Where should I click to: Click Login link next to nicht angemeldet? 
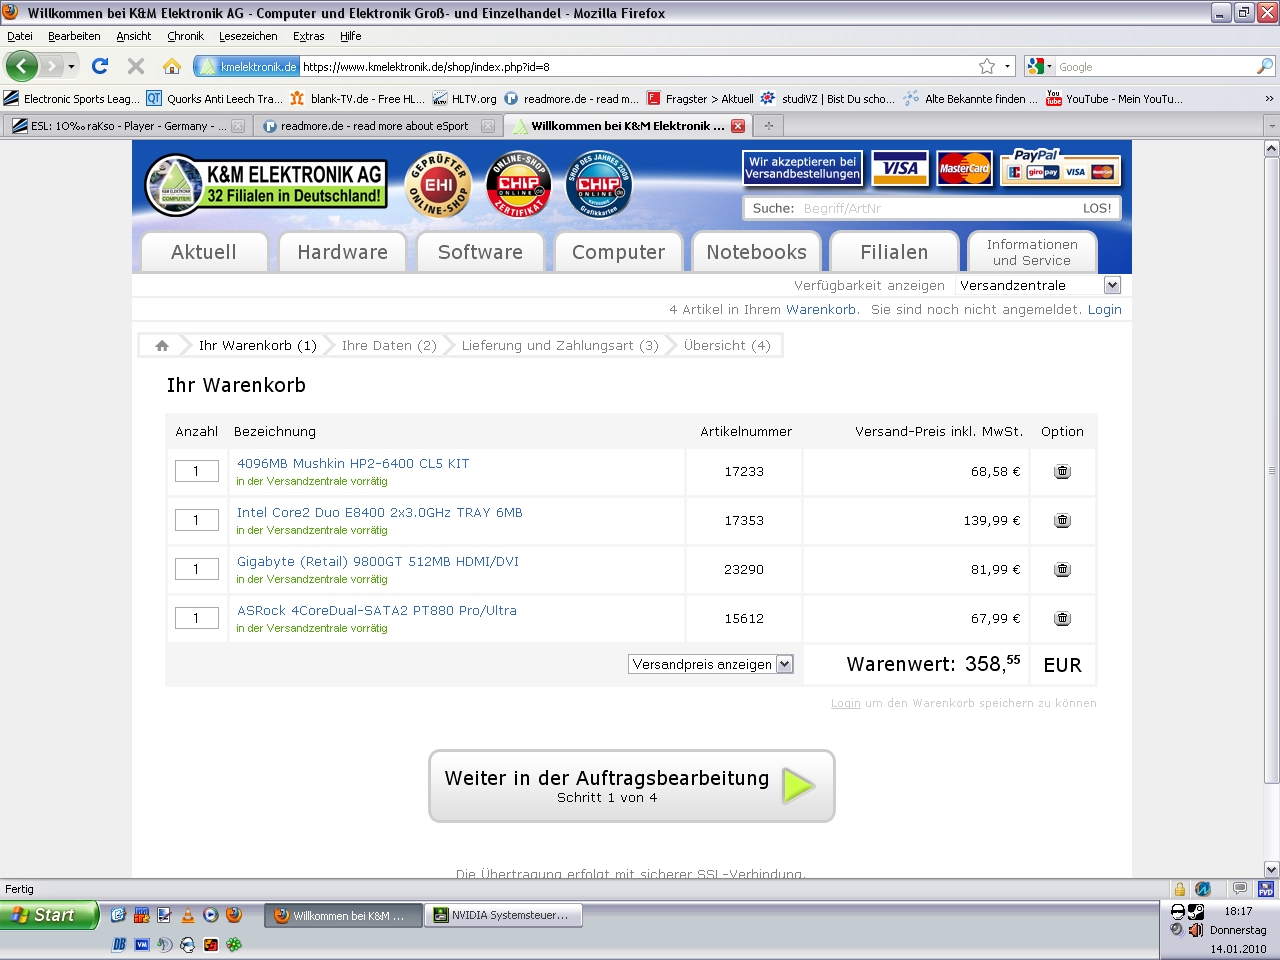click(x=1104, y=309)
